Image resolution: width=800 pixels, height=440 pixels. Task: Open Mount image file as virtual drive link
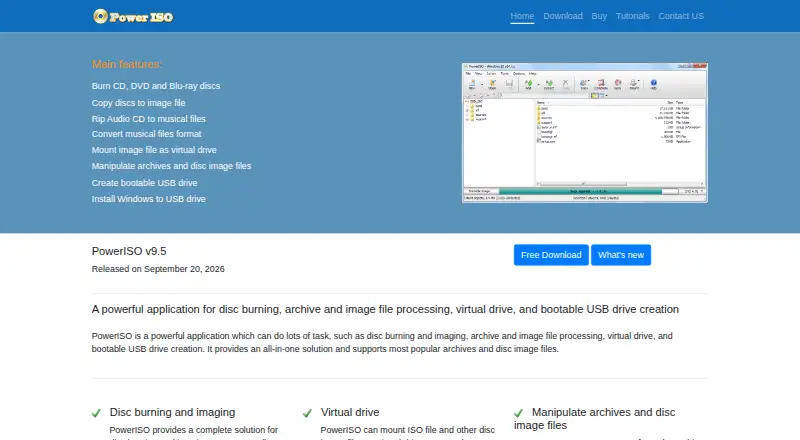(154, 150)
